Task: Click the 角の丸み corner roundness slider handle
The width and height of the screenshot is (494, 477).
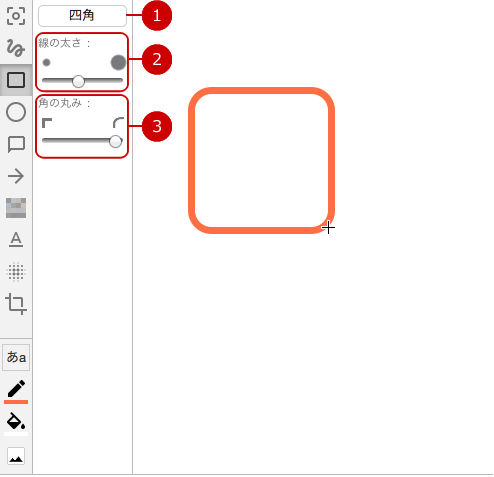Action: click(116, 141)
